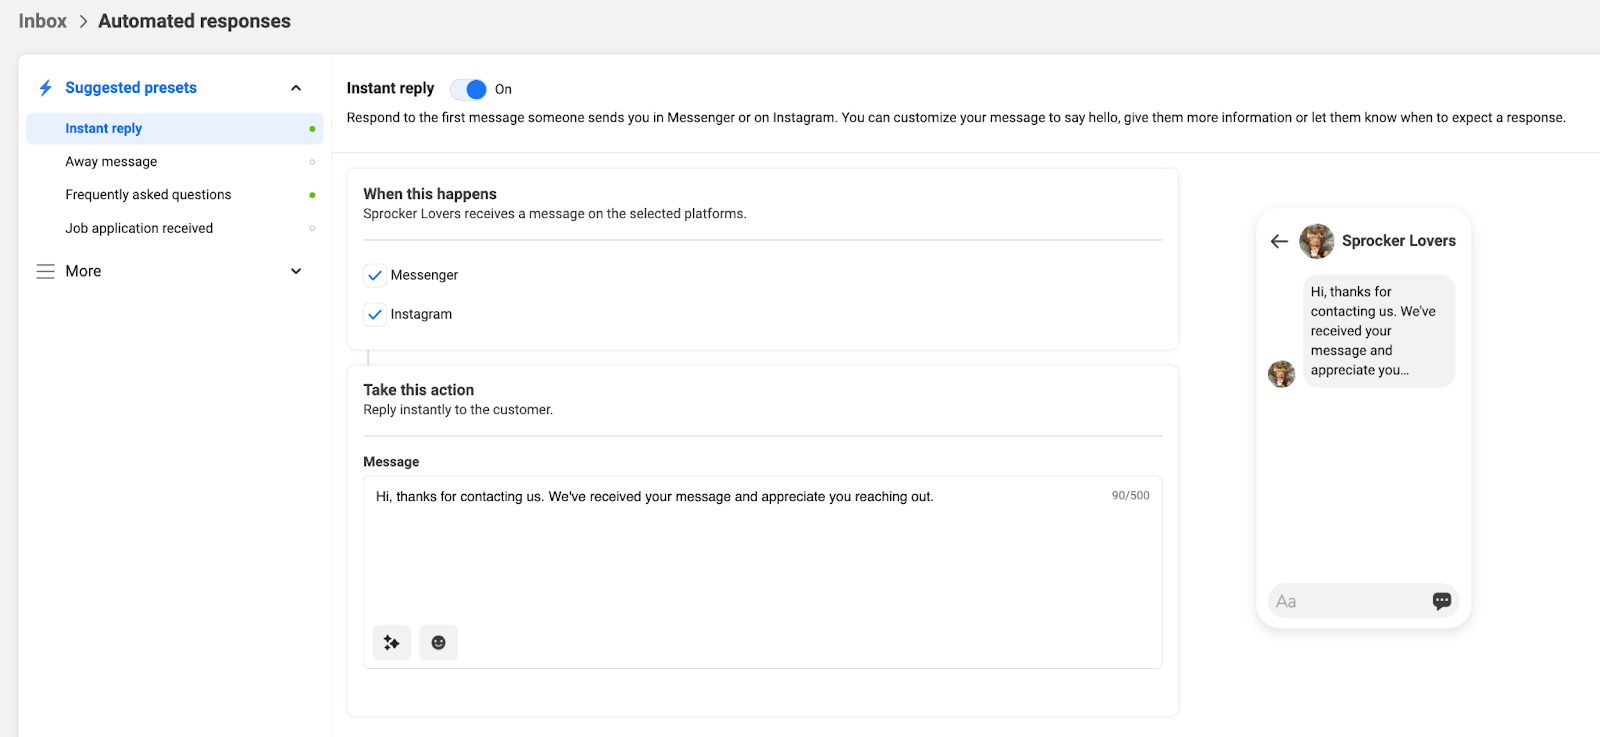Uncheck the Instagram platform checkbox
The height and width of the screenshot is (737, 1600).
375,314
